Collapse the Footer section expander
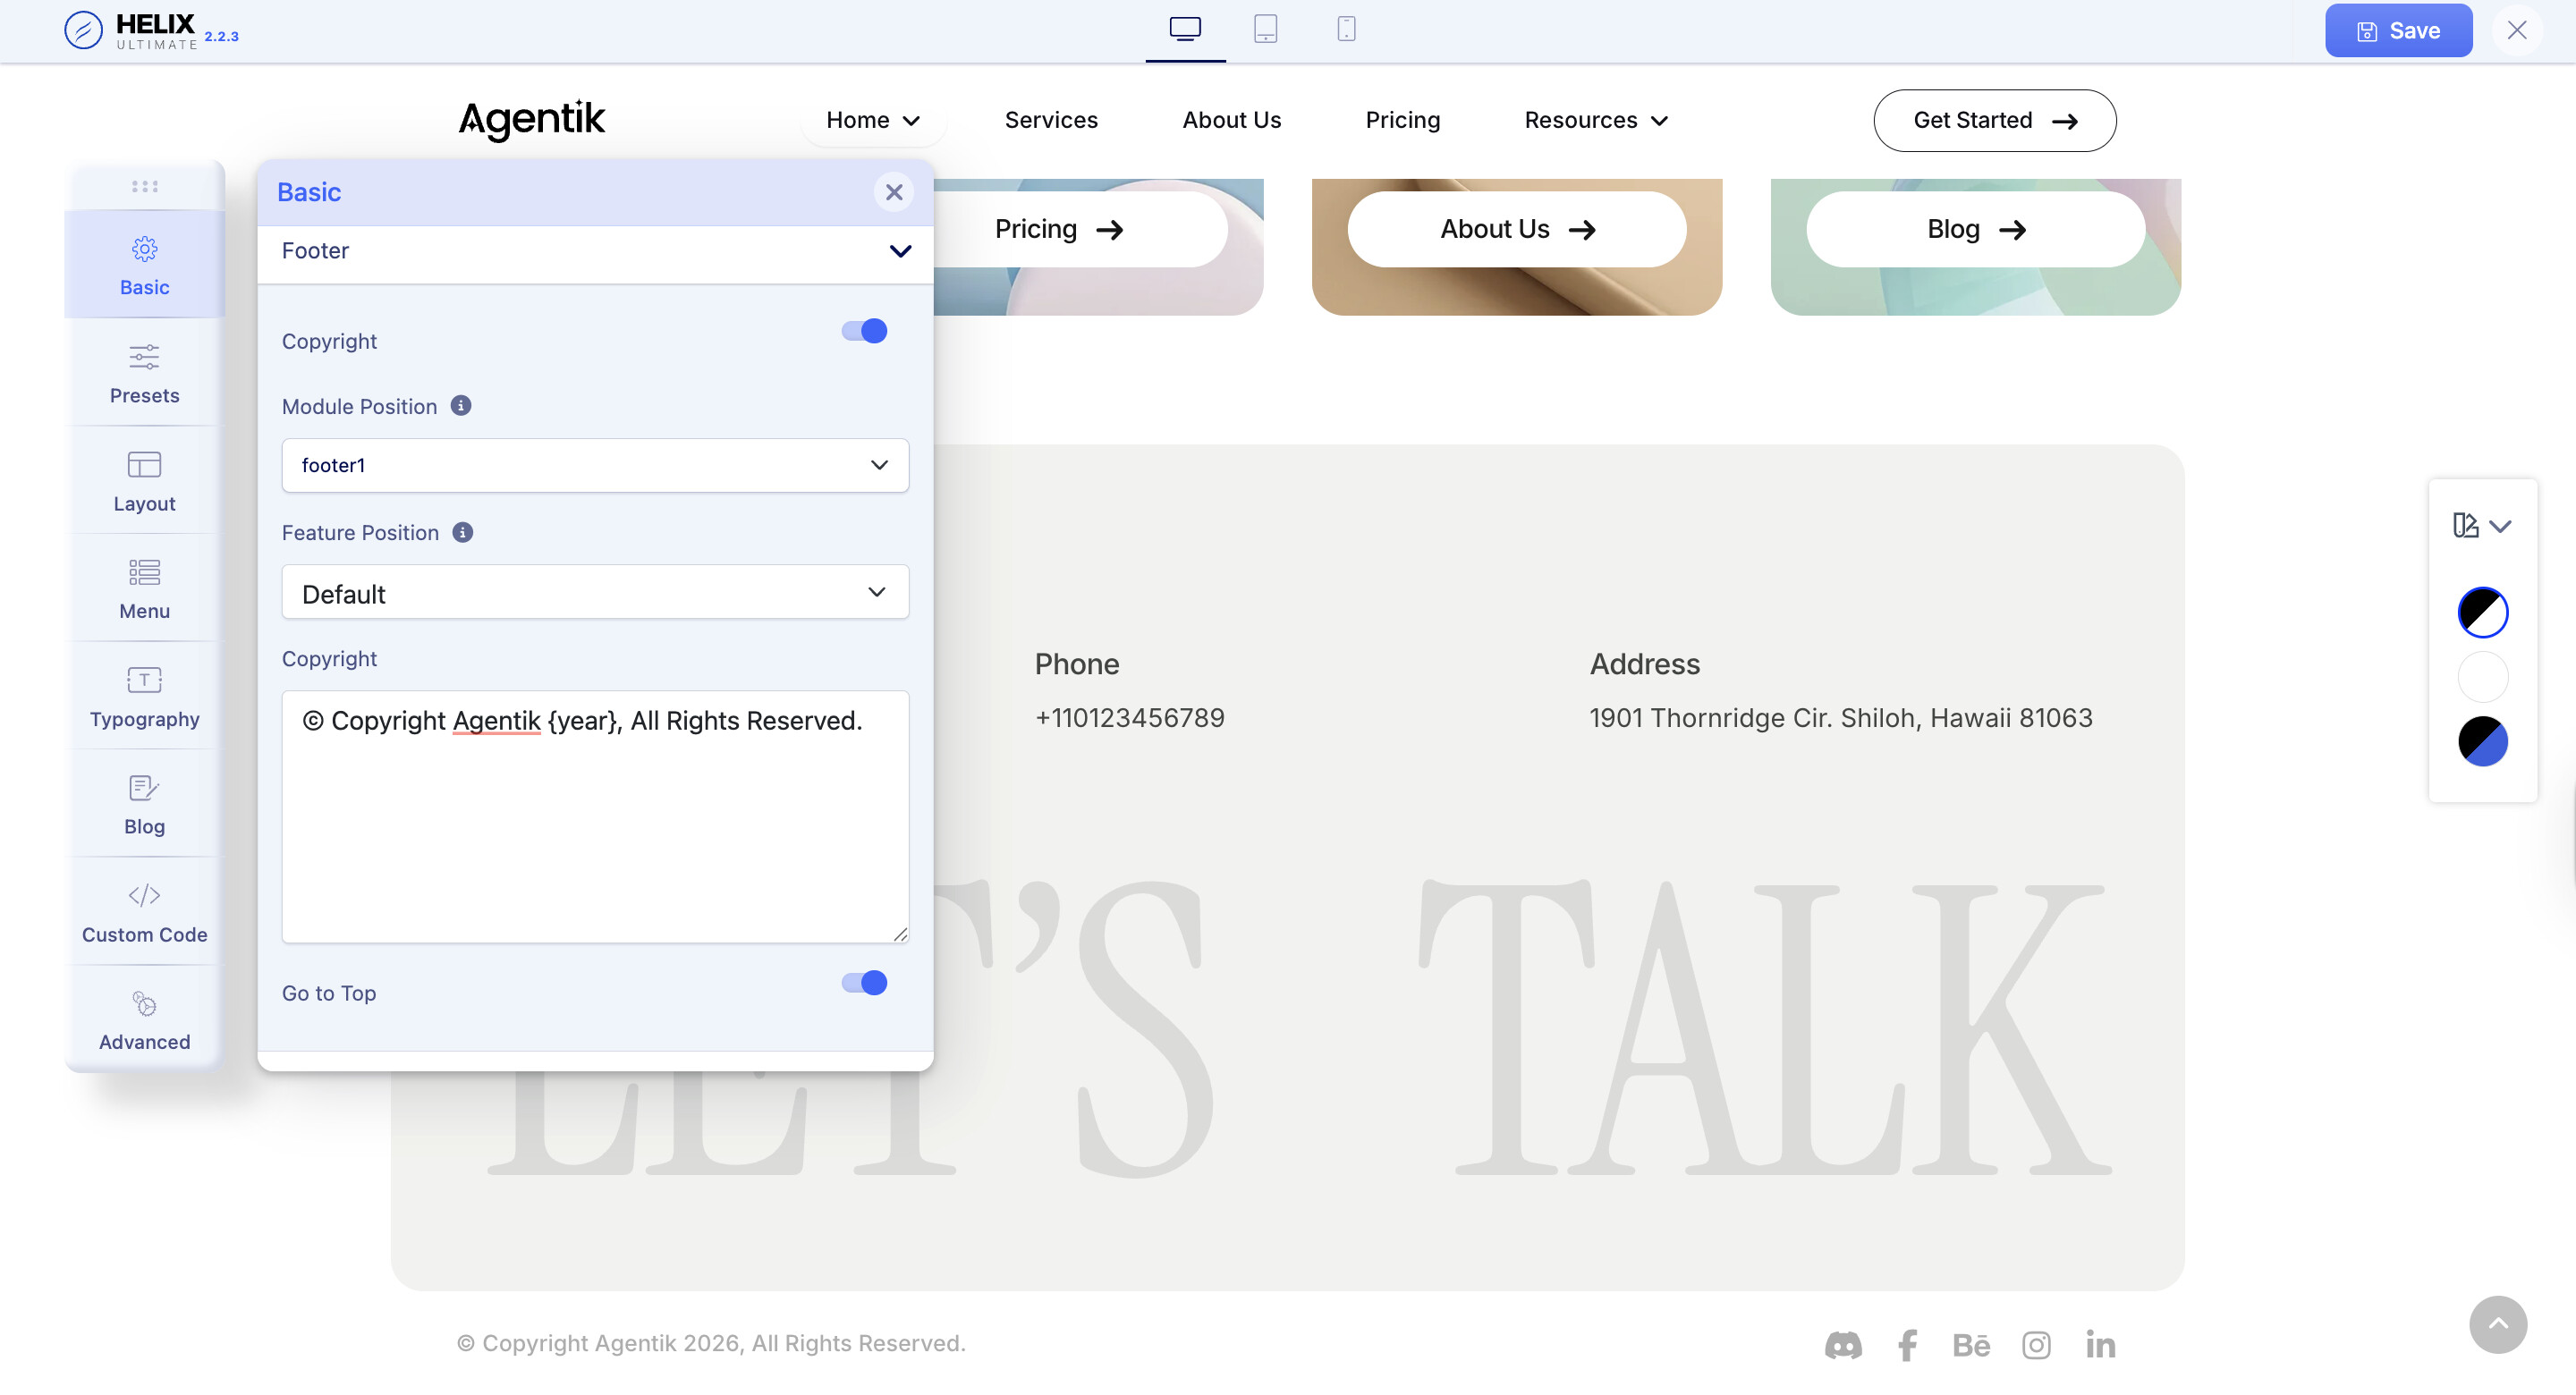Viewport: 2576px width, 1395px height. [x=899, y=251]
